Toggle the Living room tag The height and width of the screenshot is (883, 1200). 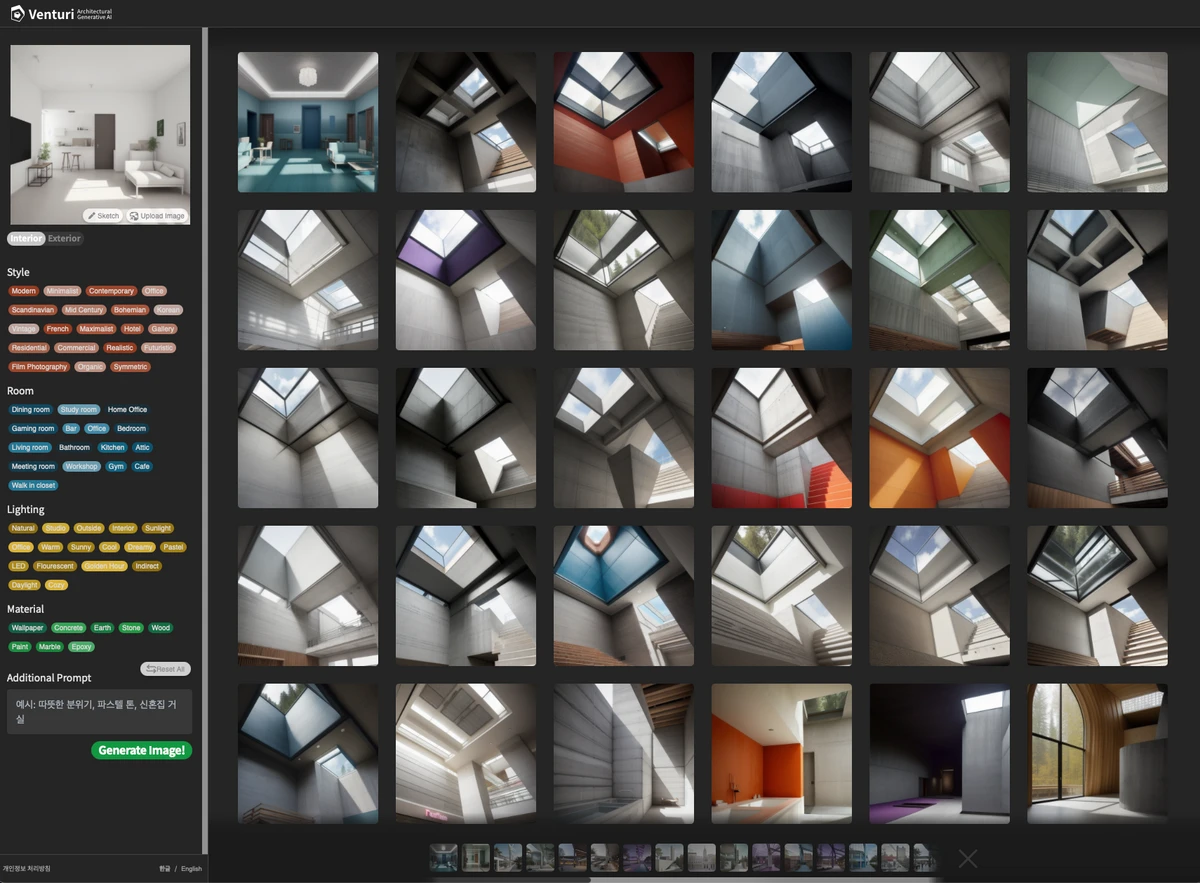[x=29, y=448]
